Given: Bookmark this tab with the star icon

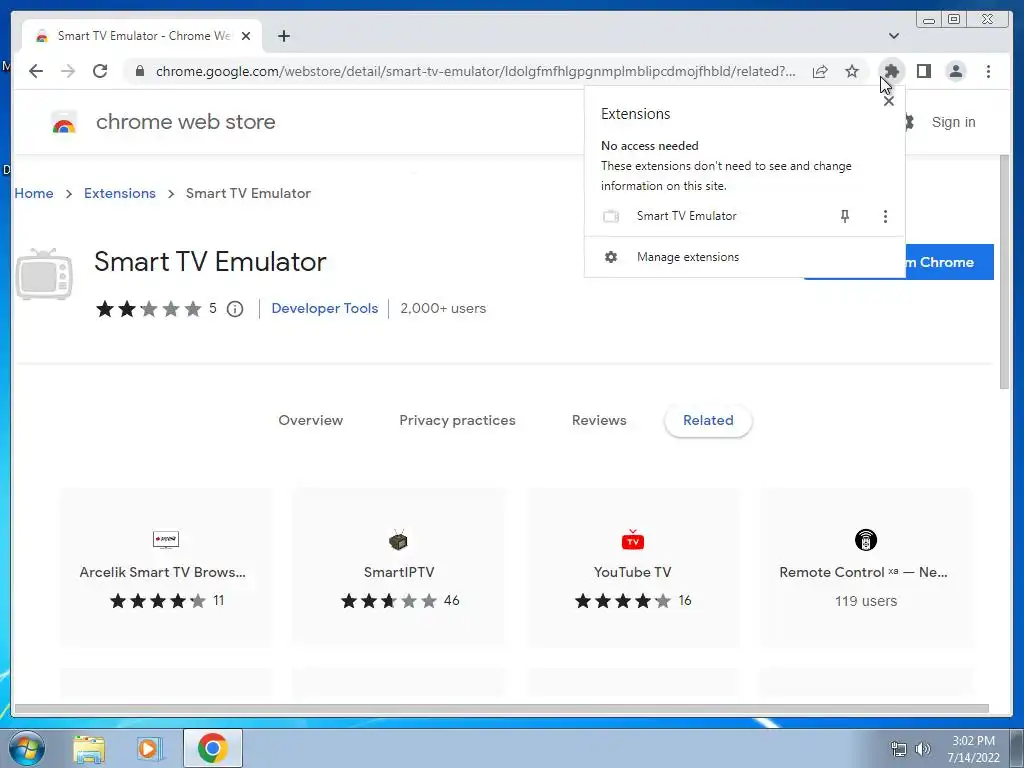Looking at the screenshot, I should [x=852, y=71].
